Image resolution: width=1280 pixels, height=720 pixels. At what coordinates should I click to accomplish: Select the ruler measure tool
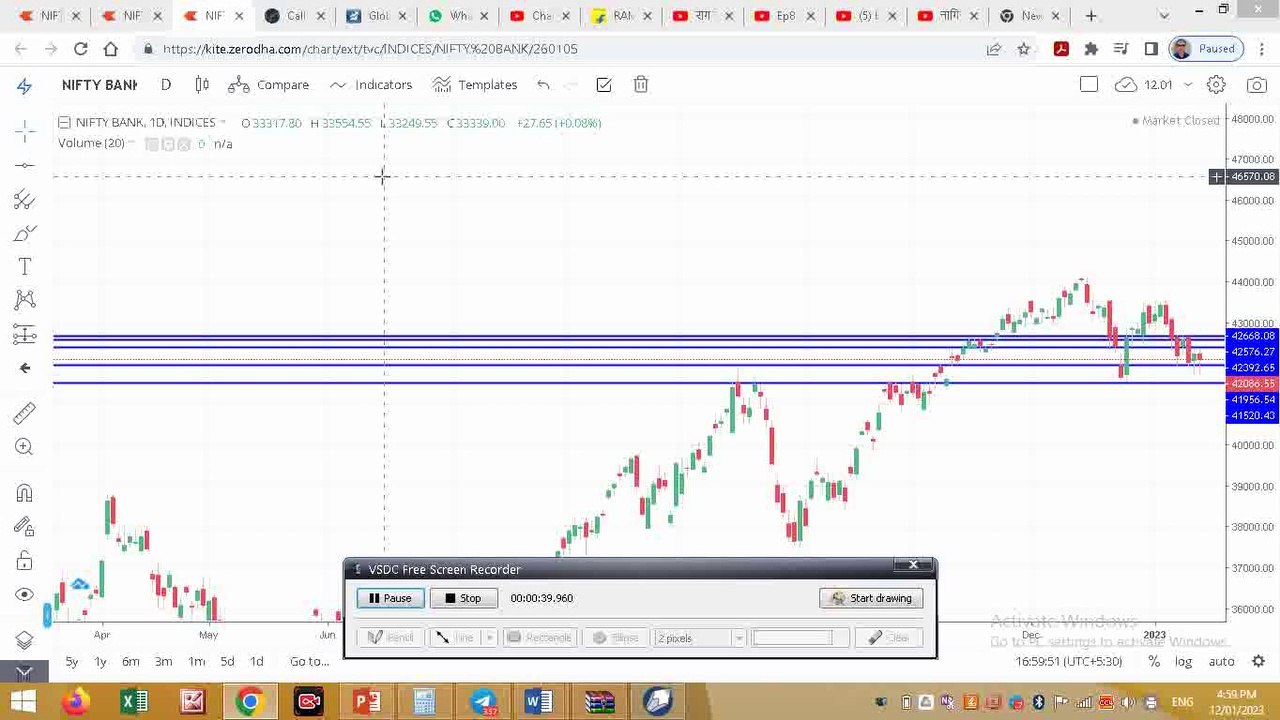pos(25,413)
